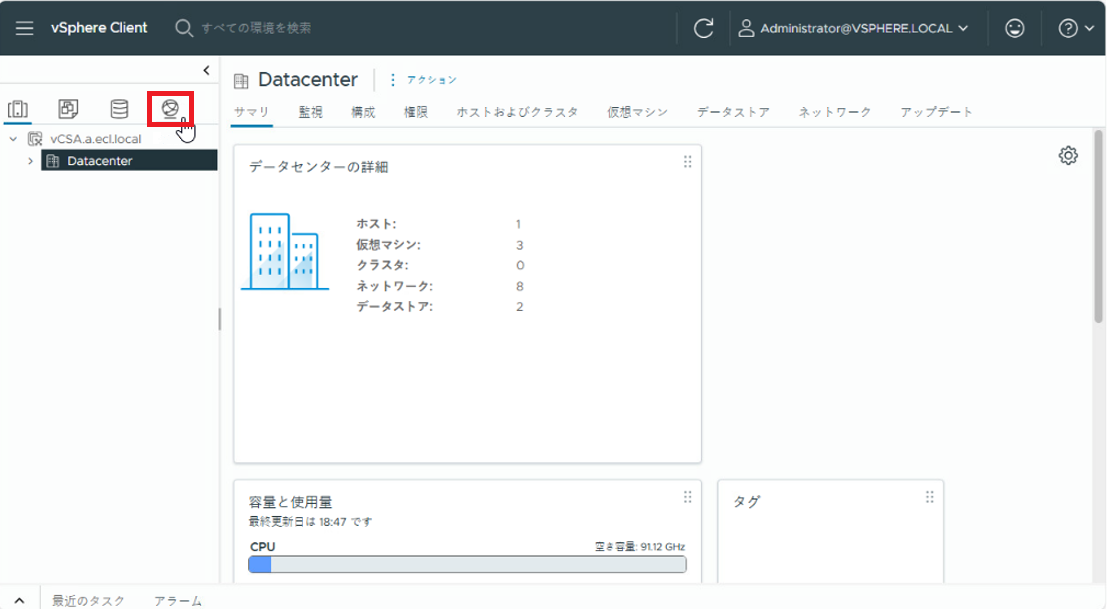The image size is (1107, 609).
Task: Open the help question mark dropdown
Action: tap(1076, 28)
